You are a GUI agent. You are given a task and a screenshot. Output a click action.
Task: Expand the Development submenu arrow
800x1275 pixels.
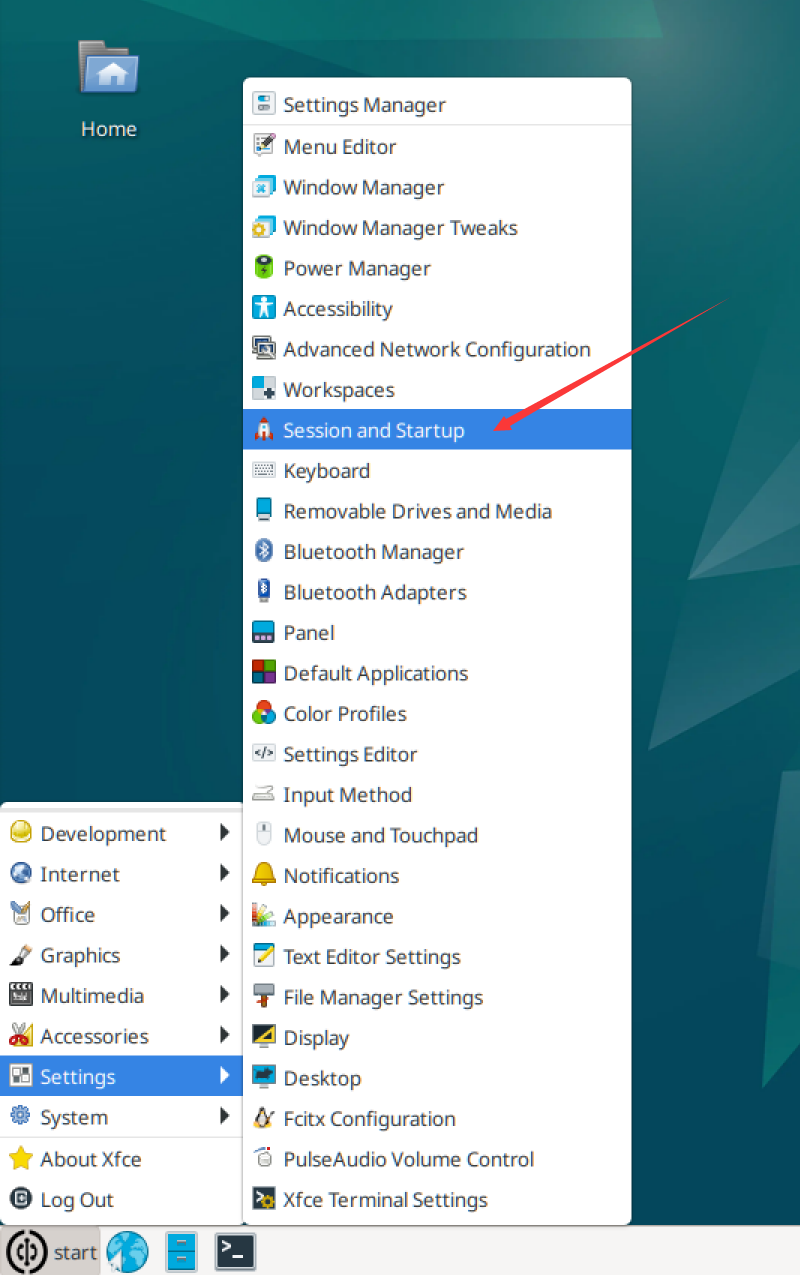click(225, 833)
